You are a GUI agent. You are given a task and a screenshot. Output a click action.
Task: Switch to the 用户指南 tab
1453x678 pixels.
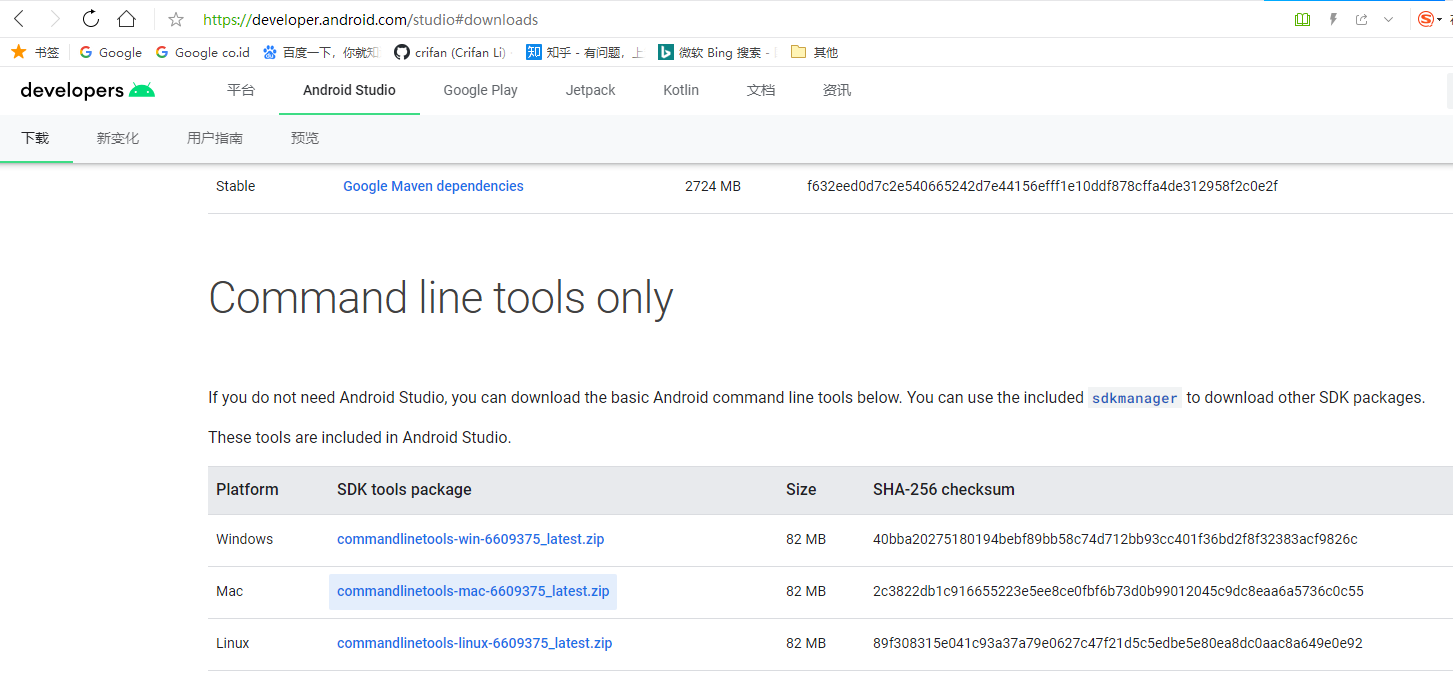215,138
